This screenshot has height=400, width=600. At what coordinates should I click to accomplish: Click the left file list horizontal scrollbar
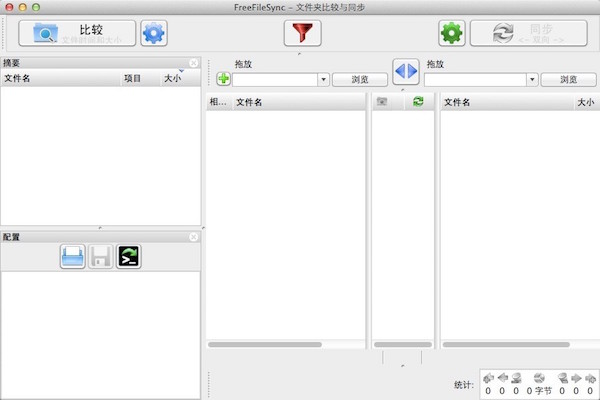(x=265, y=344)
